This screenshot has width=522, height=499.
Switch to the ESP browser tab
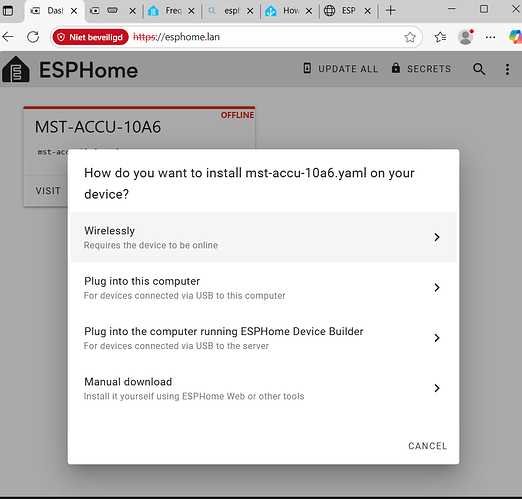click(348, 11)
